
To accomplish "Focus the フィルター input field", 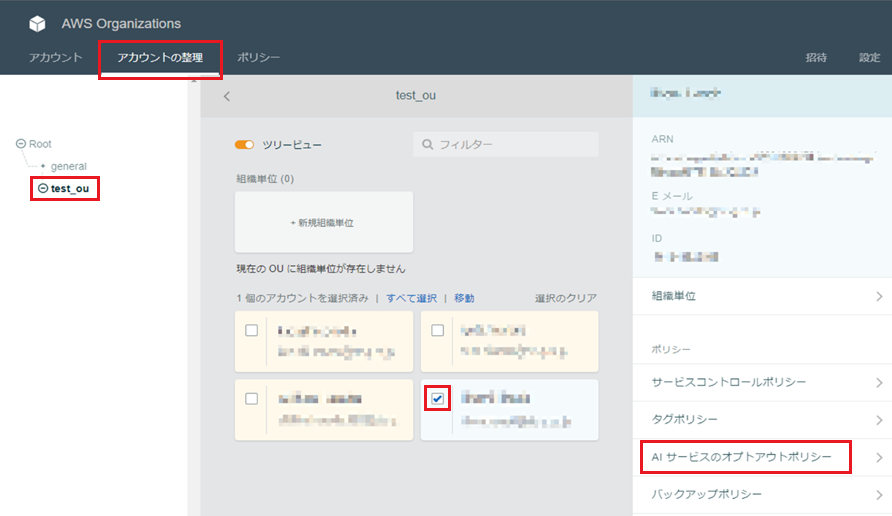I will pyautogui.click(x=506, y=145).
